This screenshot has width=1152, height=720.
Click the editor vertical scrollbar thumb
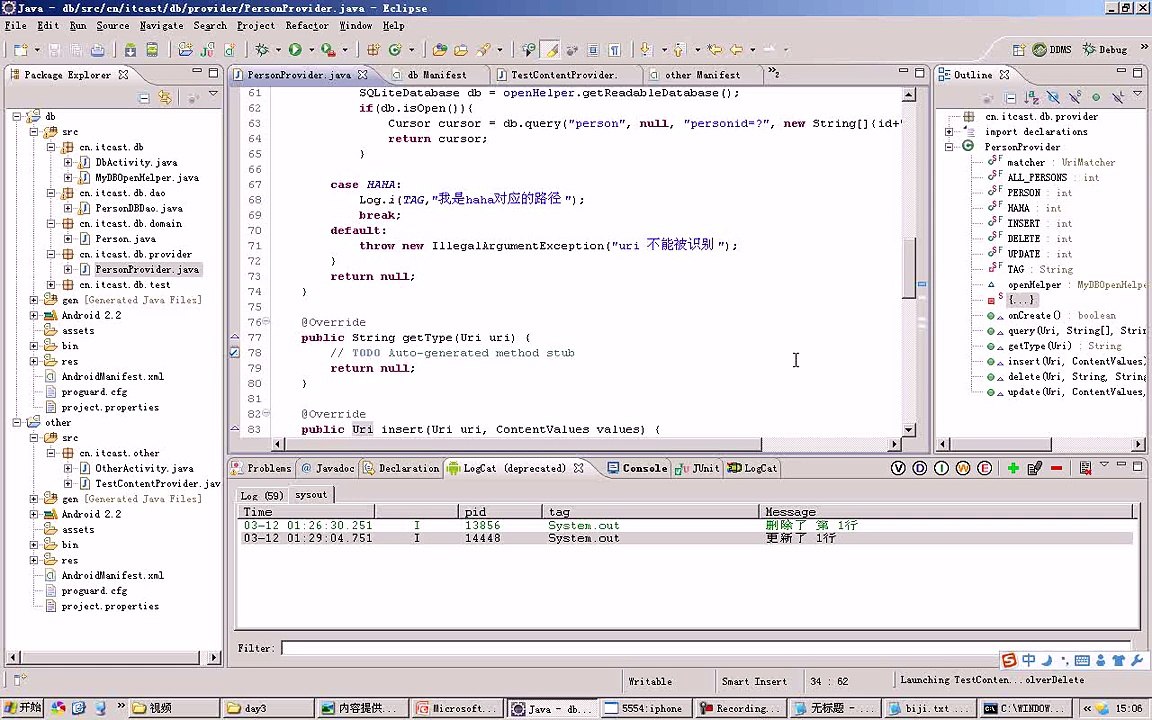pyautogui.click(x=909, y=267)
